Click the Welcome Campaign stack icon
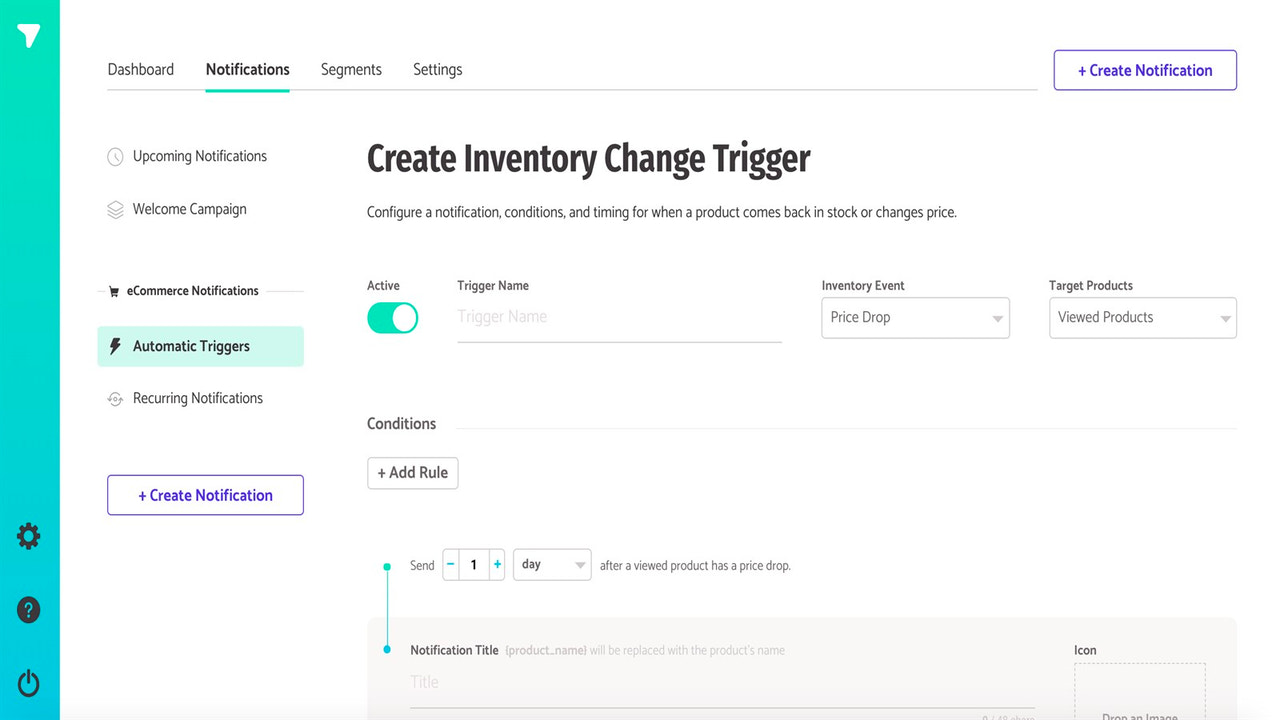This screenshot has width=1280, height=720. (x=115, y=209)
